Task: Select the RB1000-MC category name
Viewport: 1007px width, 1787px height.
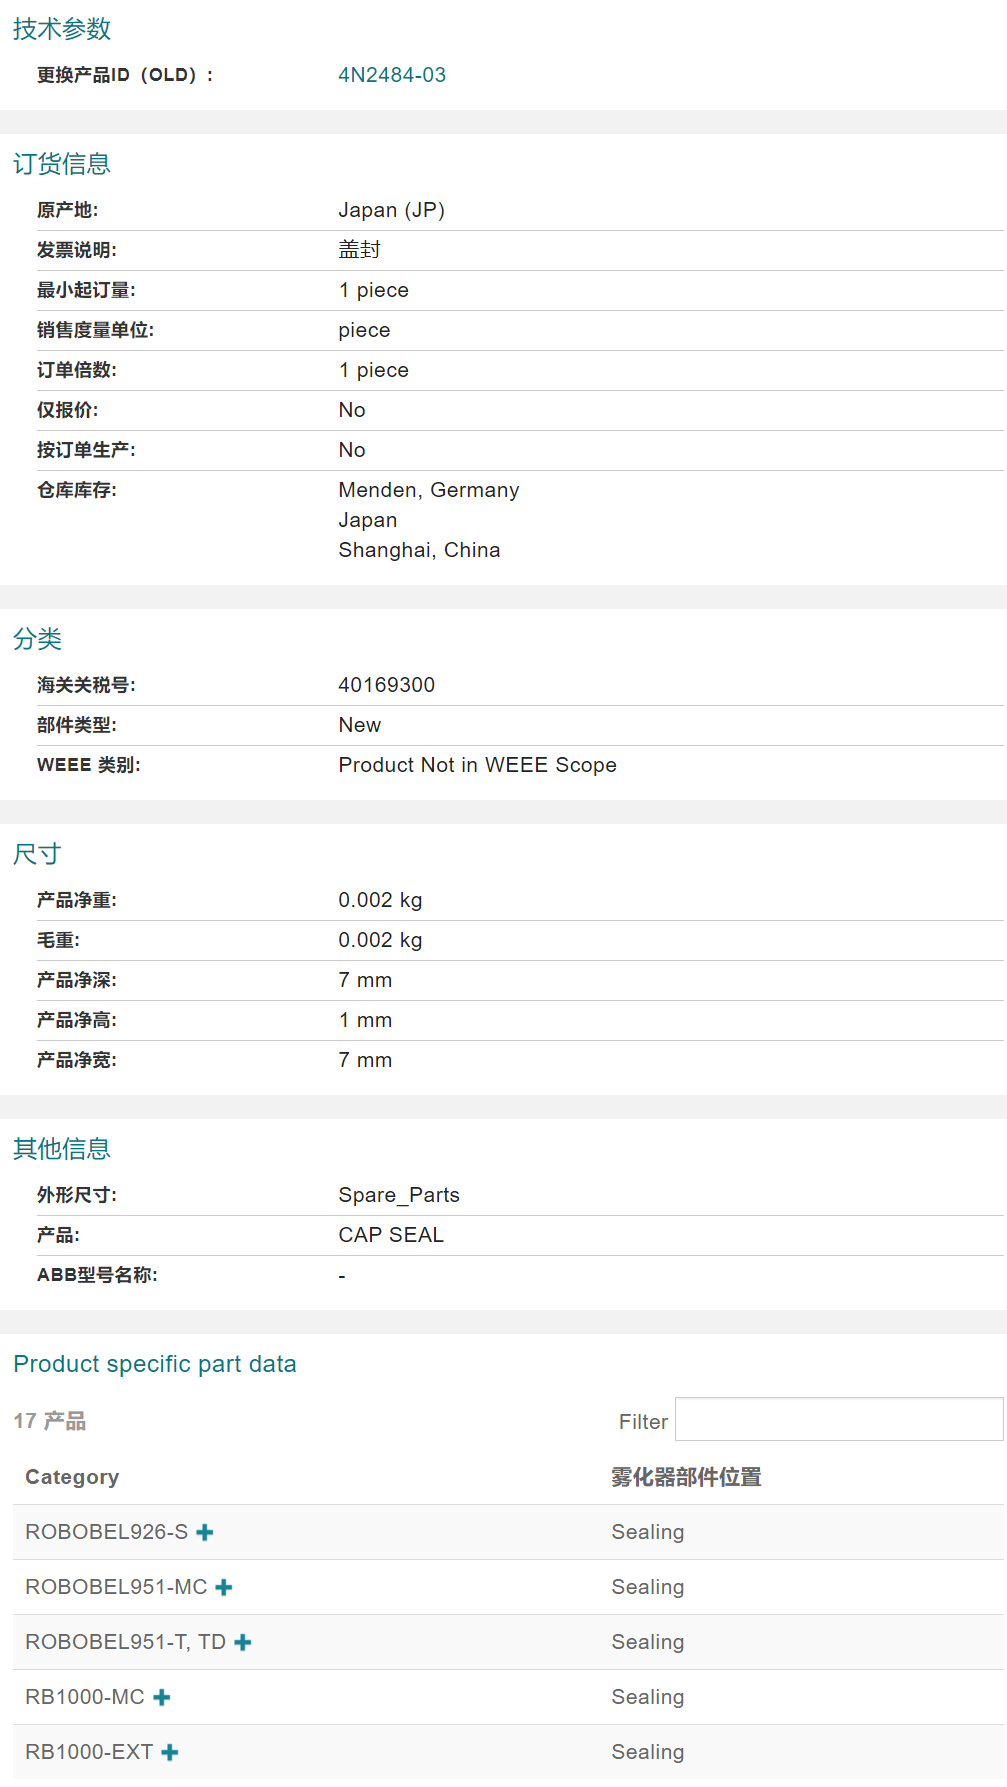Action: (x=85, y=1697)
